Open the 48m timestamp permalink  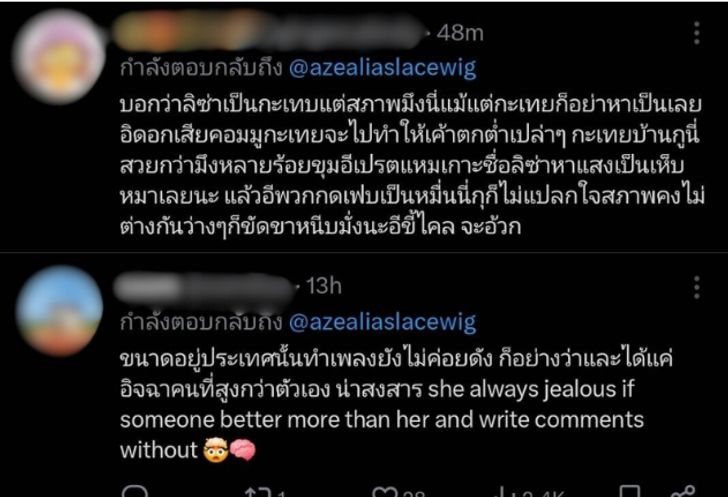pyautogui.click(x=460, y=33)
